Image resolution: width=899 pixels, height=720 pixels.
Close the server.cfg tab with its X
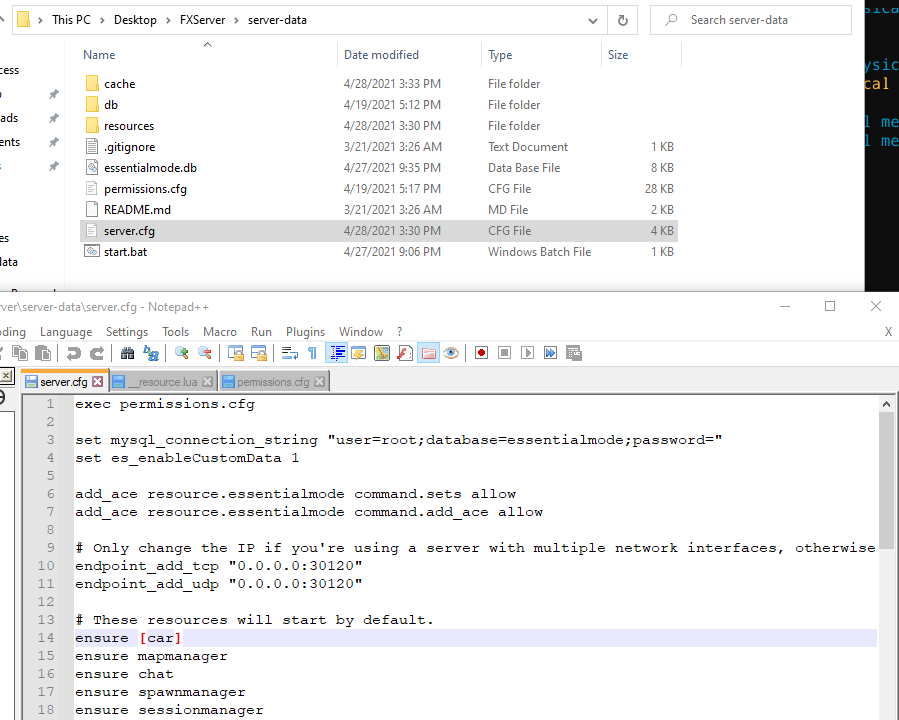tap(98, 381)
